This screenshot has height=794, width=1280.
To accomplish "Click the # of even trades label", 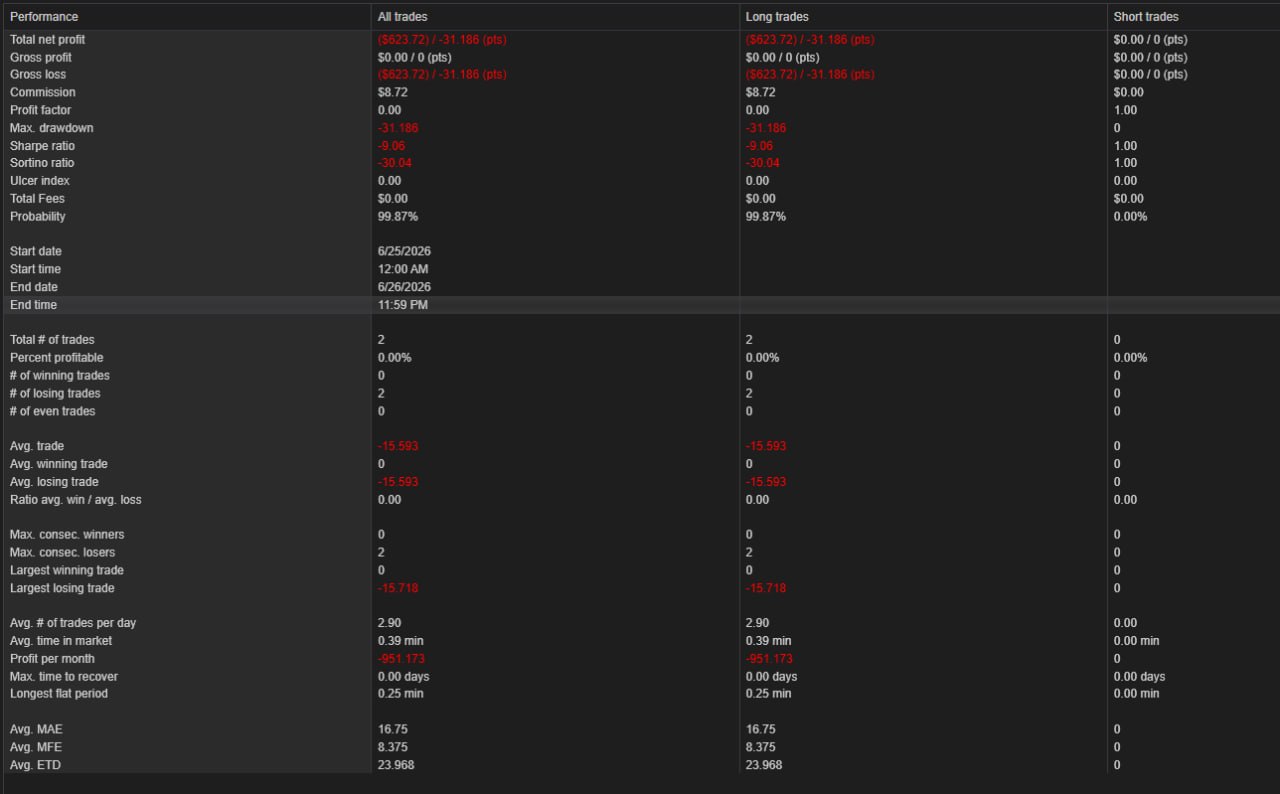I will point(53,412).
